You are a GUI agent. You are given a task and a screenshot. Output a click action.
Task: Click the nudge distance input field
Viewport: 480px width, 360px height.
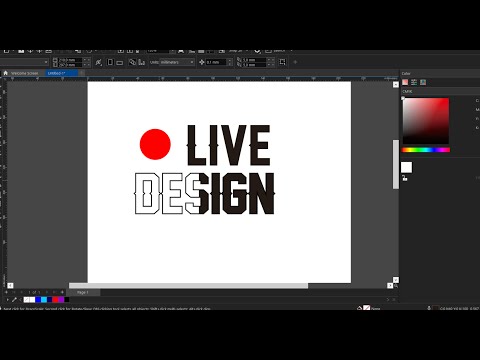tap(216, 62)
